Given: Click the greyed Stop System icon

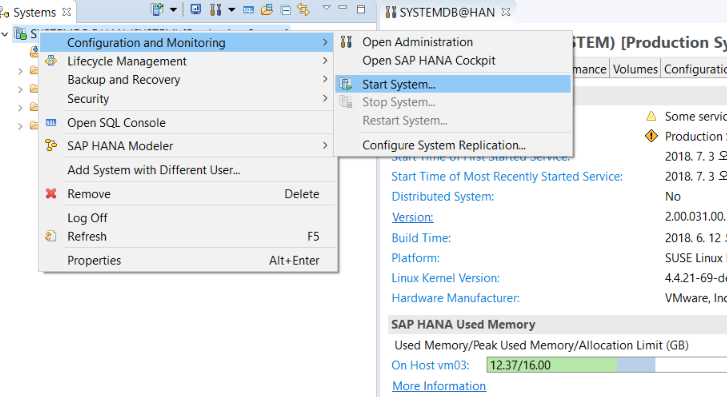Looking at the screenshot, I should (346, 102).
